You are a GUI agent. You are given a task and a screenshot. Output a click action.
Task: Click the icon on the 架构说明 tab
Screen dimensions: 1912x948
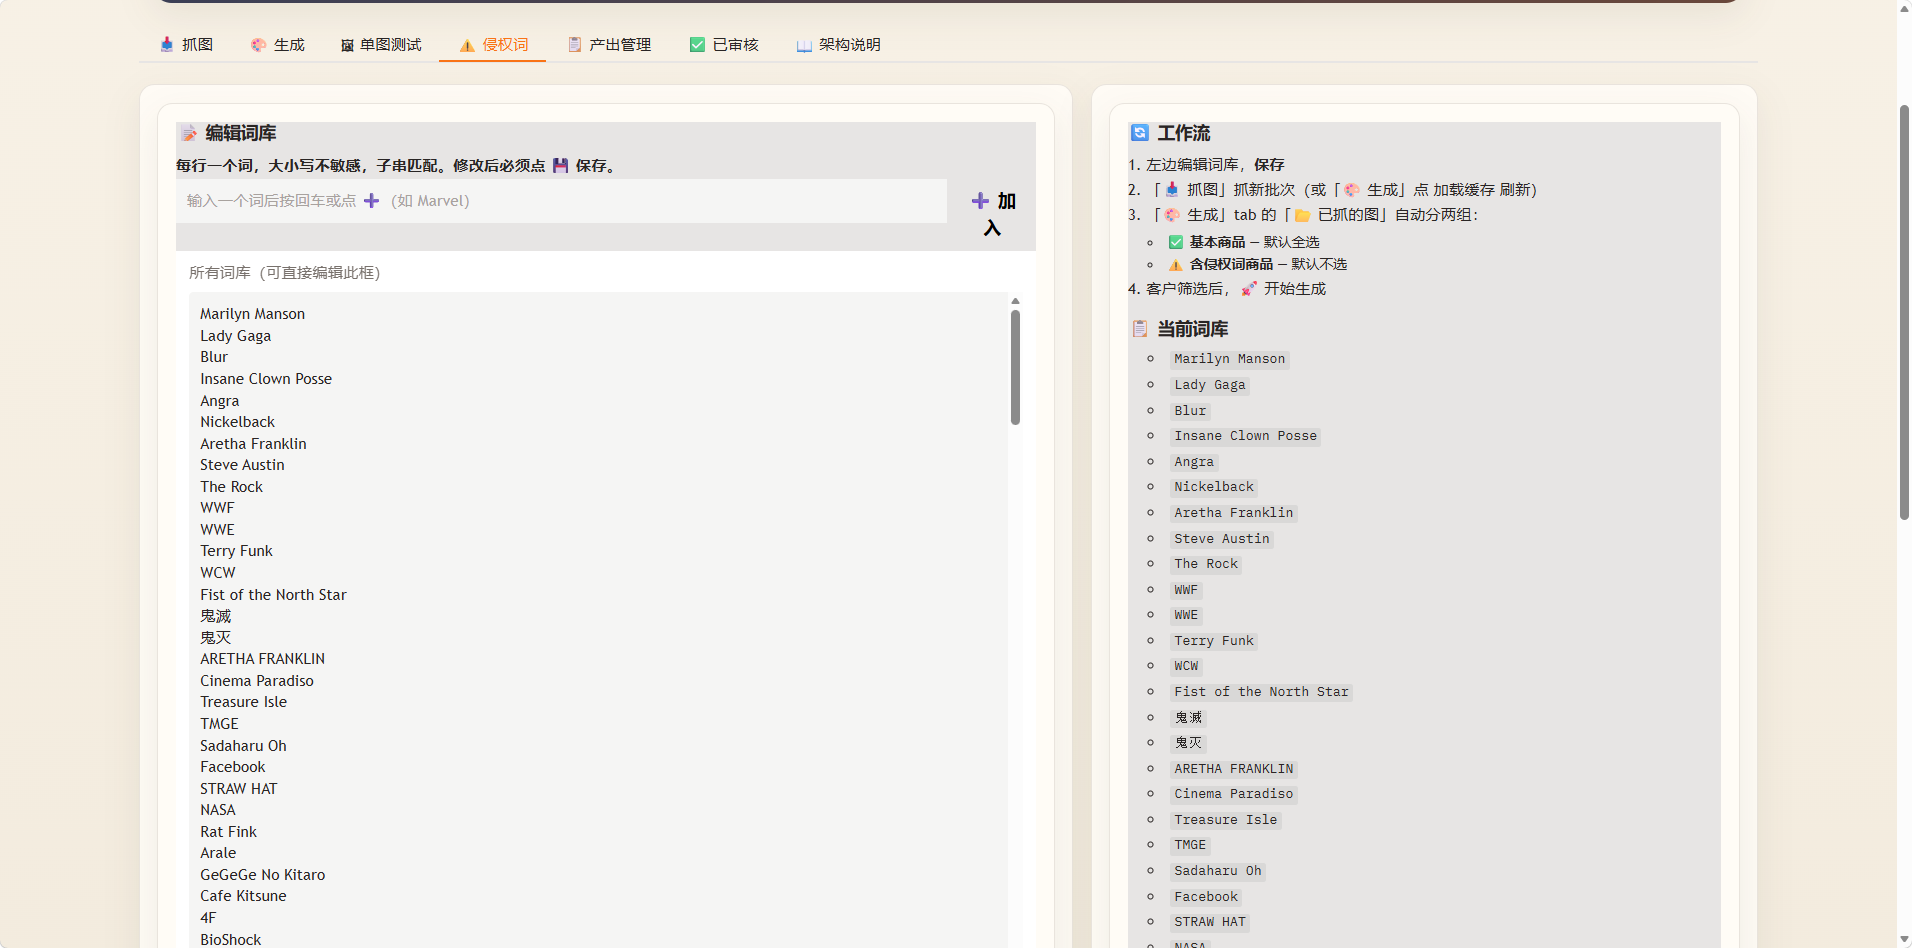[x=804, y=45]
